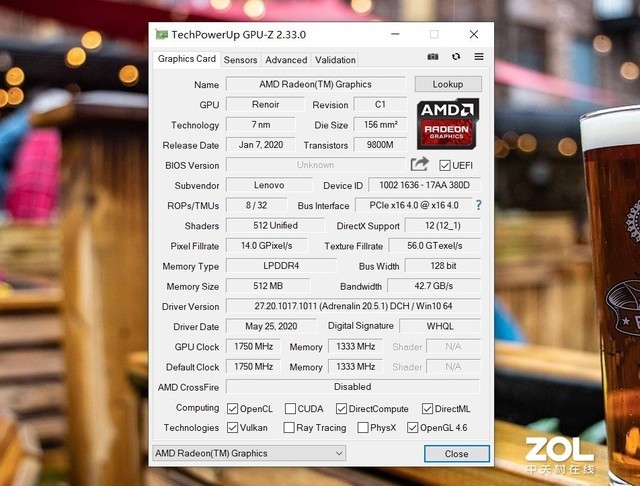640x486 pixels.
Task: Click the Lookup button
Action: (x=448, y=84)
